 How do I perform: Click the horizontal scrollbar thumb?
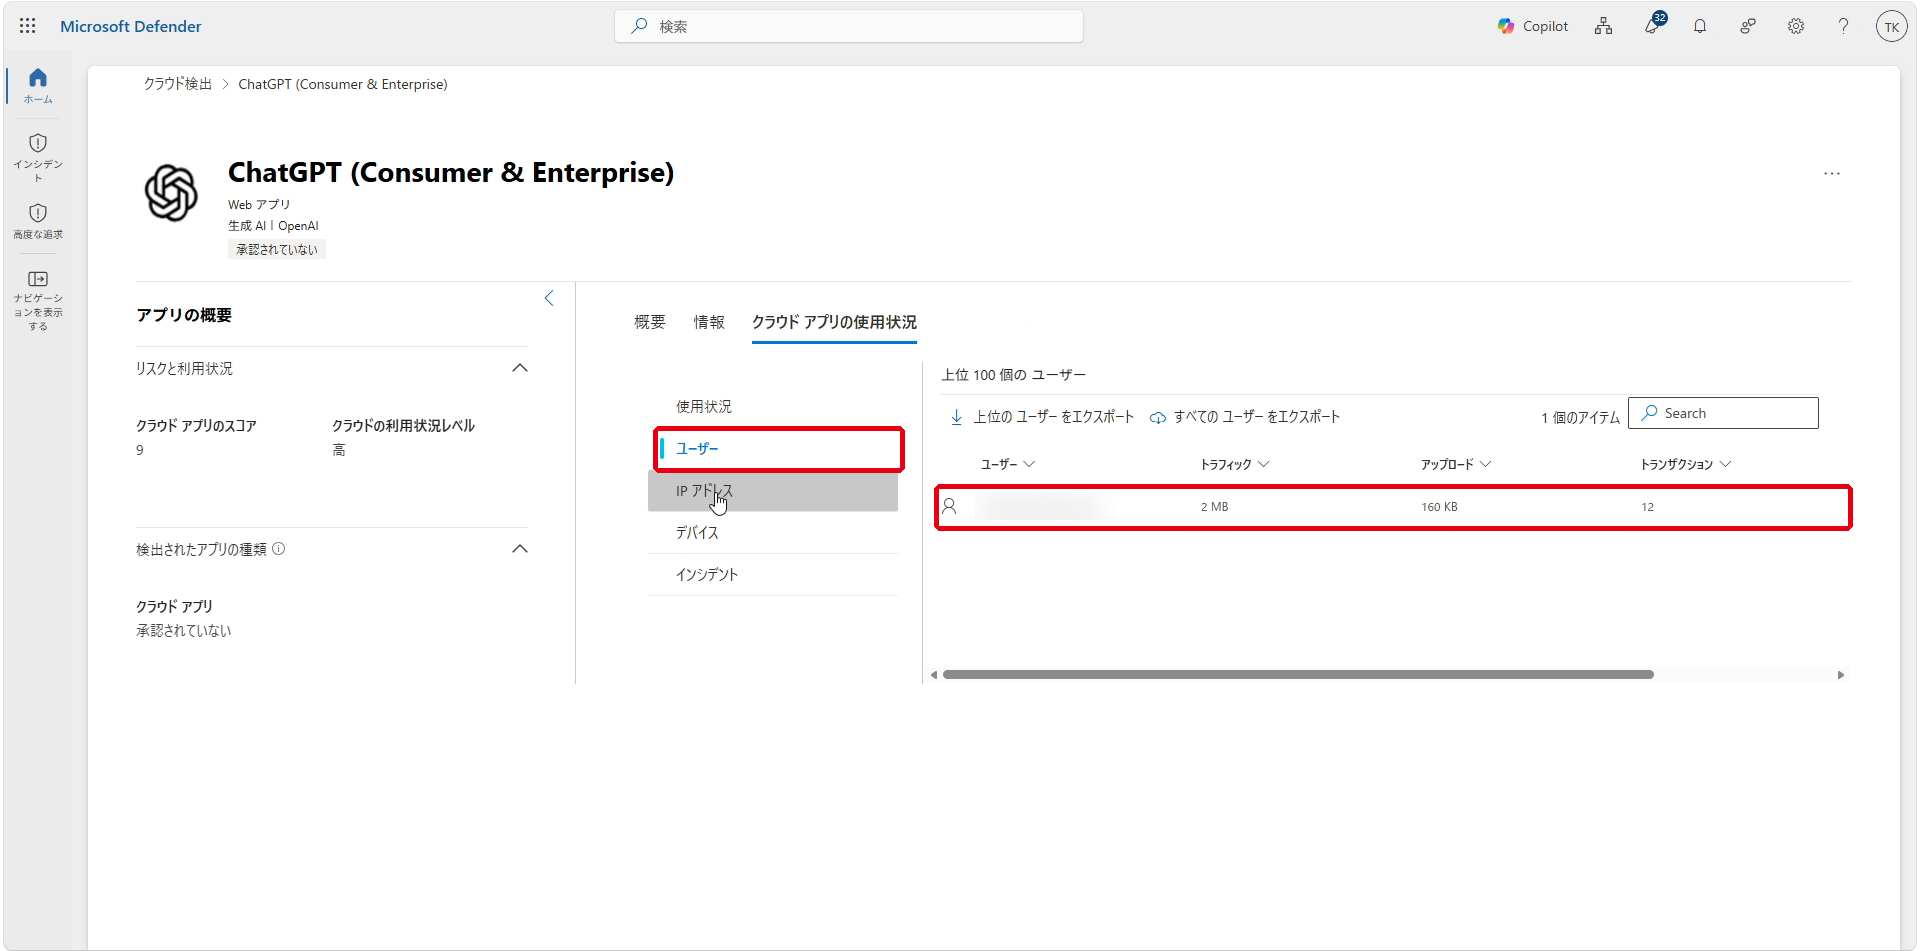point(1298,675)
